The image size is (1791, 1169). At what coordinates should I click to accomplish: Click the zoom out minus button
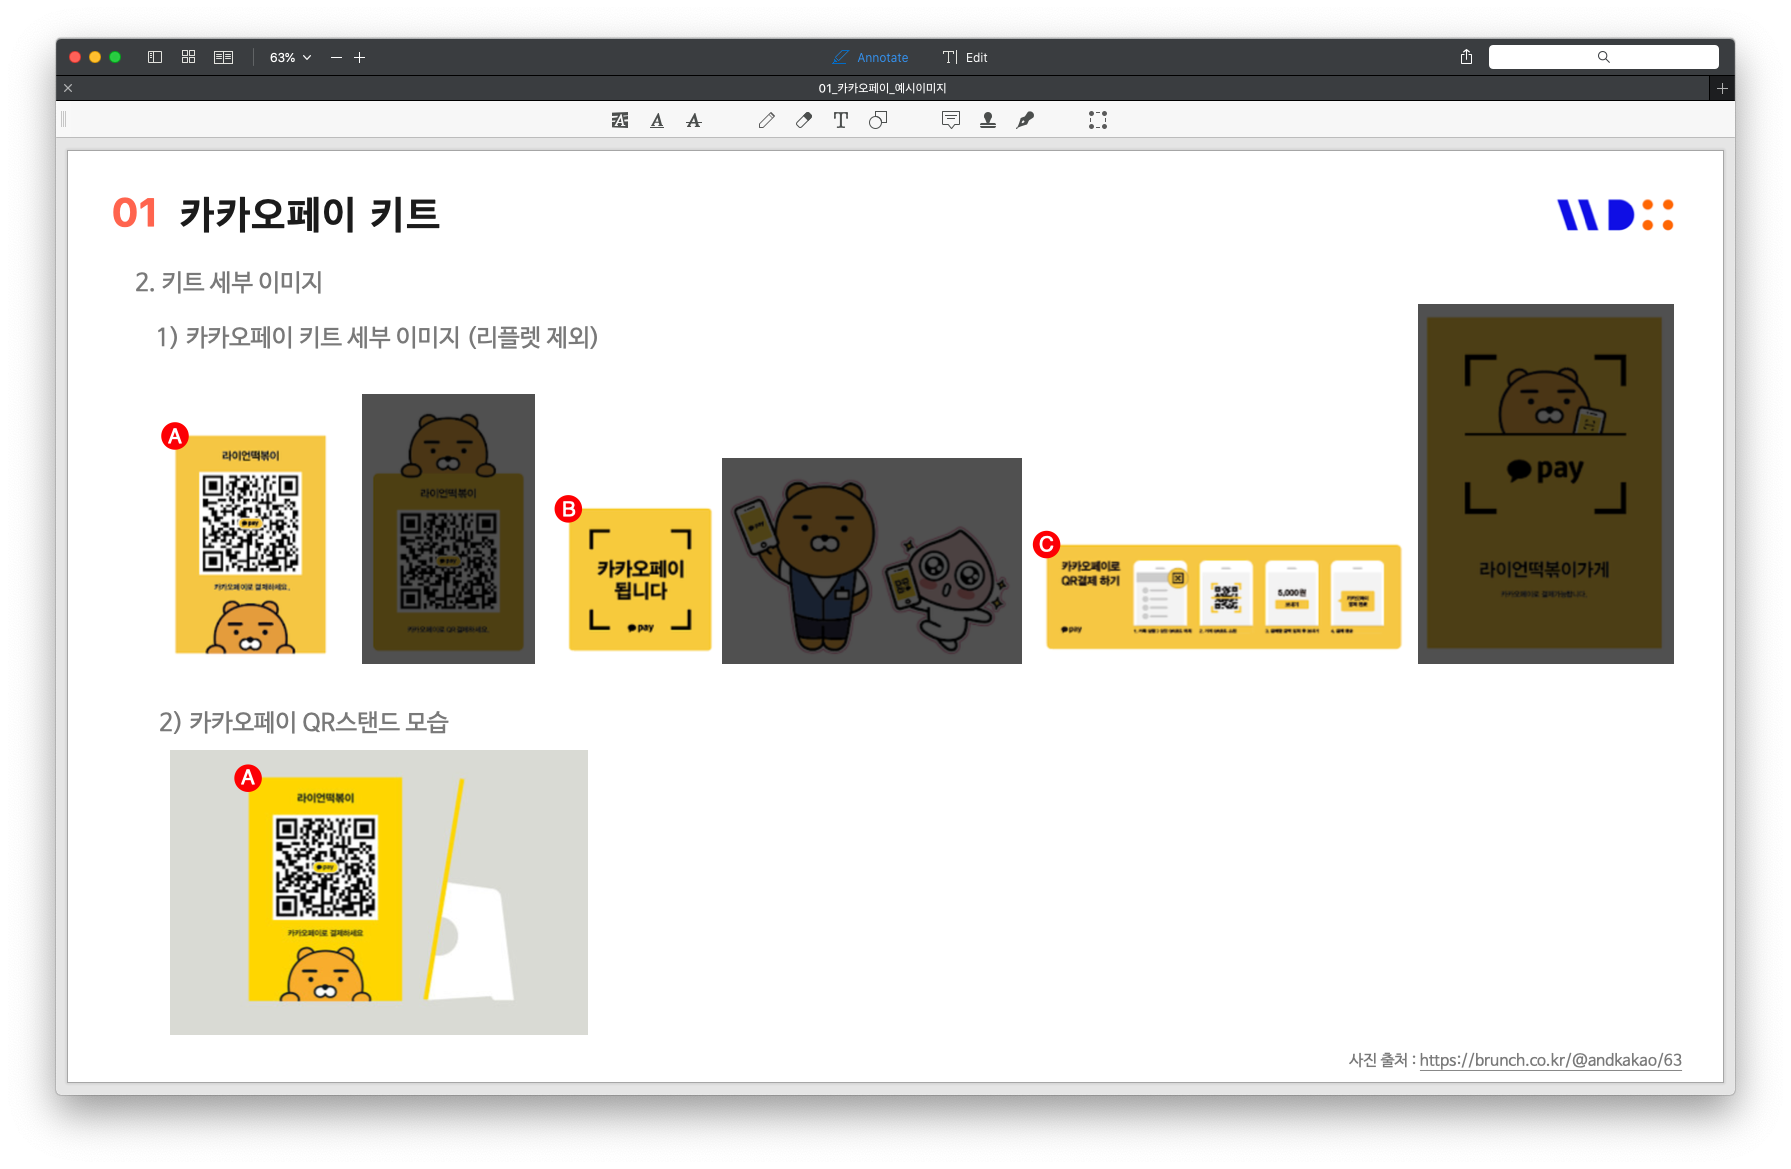point(336,58)
